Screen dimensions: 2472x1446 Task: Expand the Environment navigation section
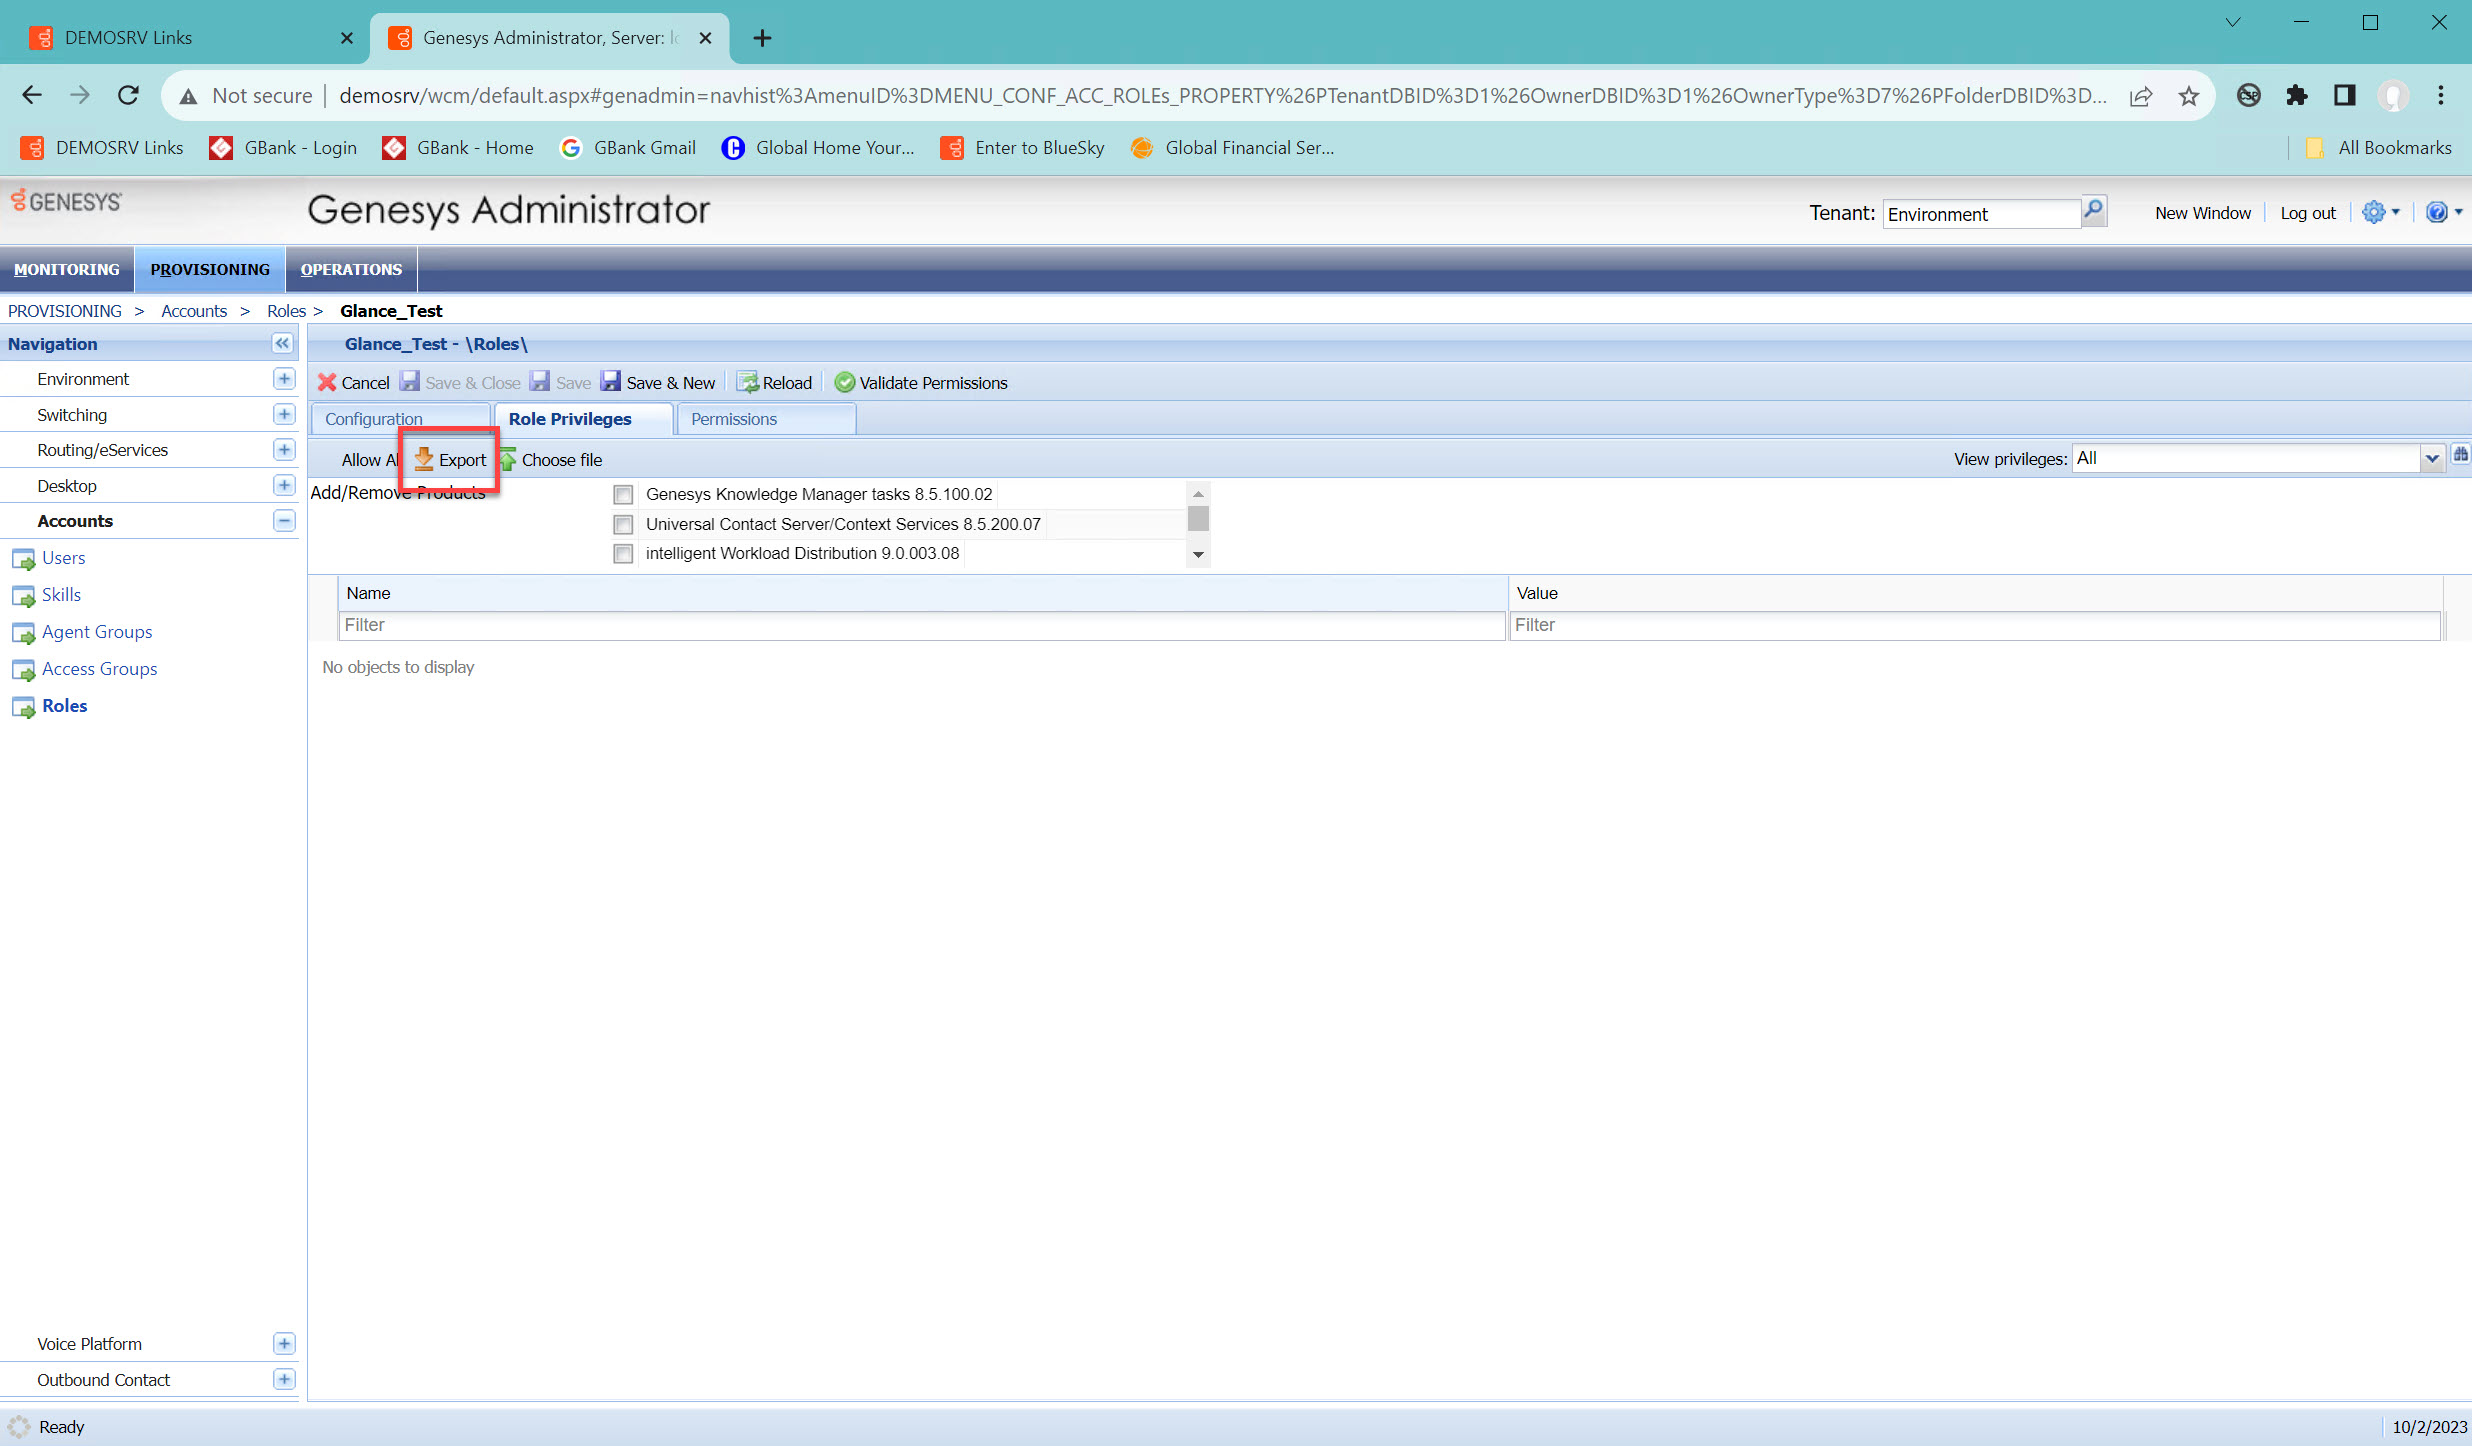(284, 378)
